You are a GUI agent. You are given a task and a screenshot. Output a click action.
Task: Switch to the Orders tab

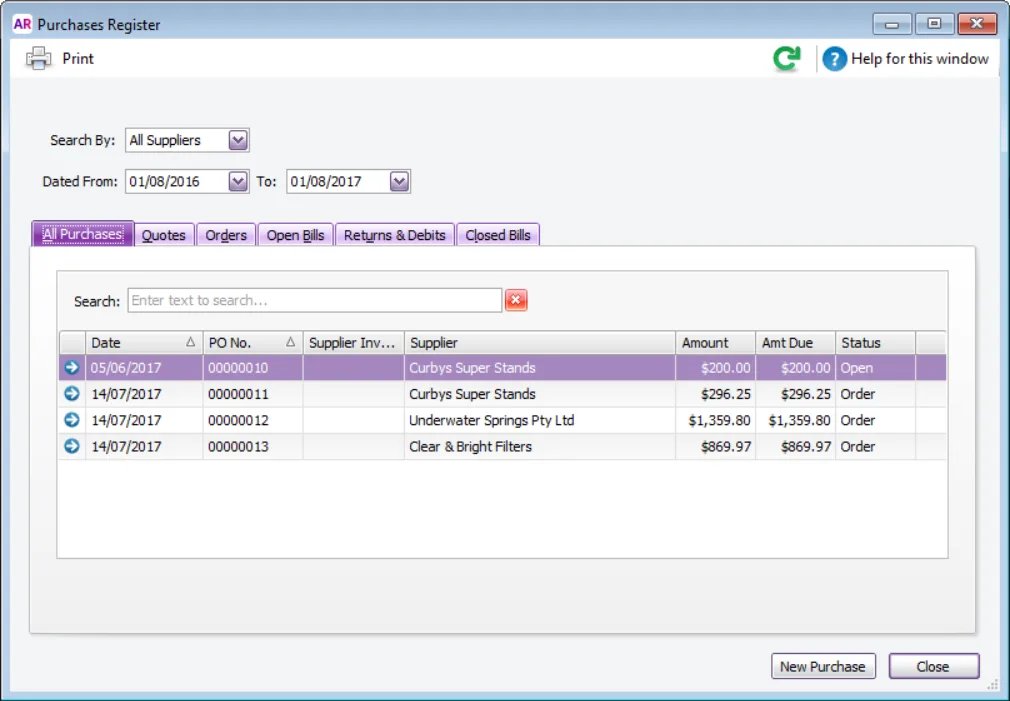[225, 235]
